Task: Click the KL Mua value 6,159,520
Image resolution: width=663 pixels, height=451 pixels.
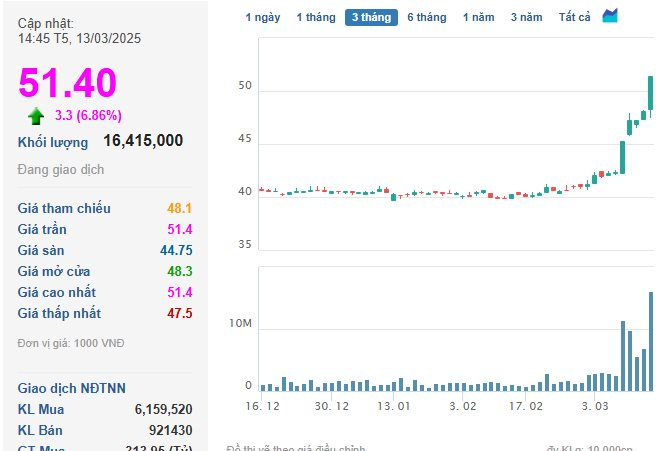Action: coord(164,409)
